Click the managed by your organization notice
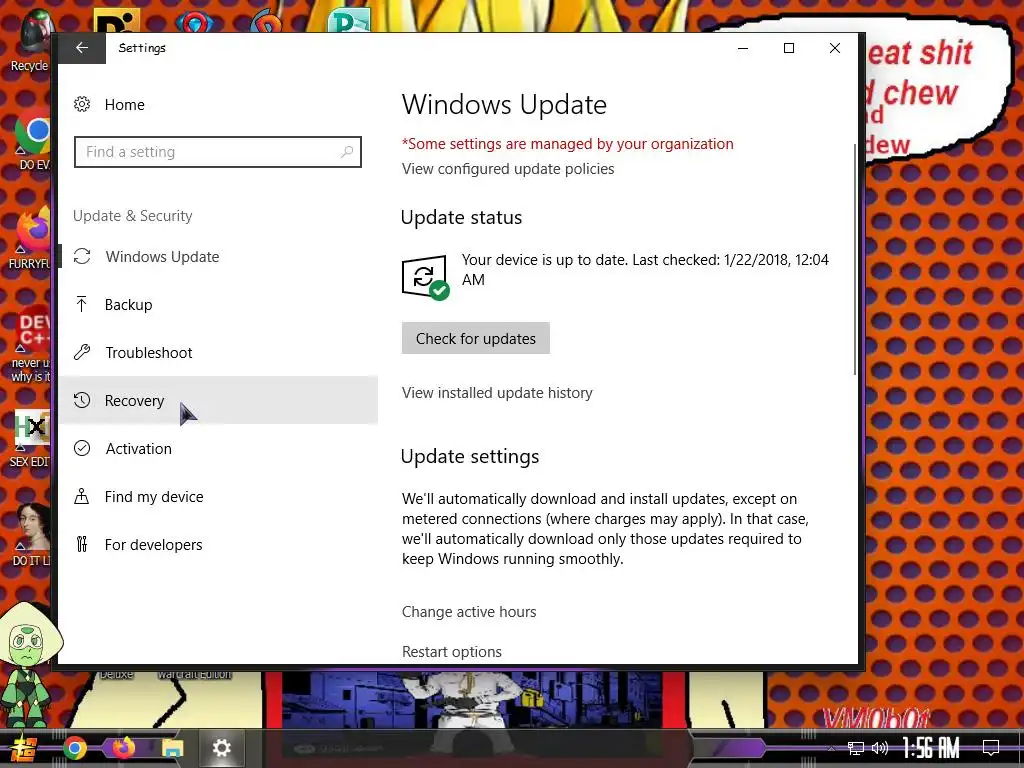This screenshot has width=1024, height=768. (x=568, y=144)
